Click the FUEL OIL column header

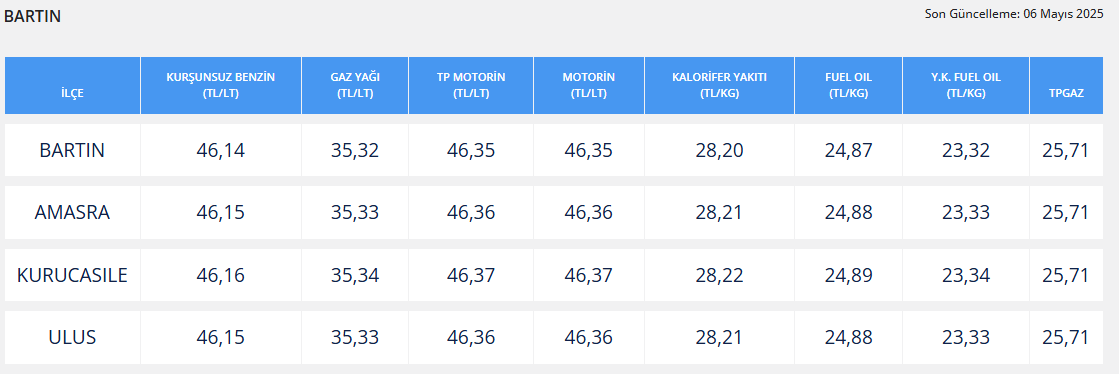(x=849, y=86)
